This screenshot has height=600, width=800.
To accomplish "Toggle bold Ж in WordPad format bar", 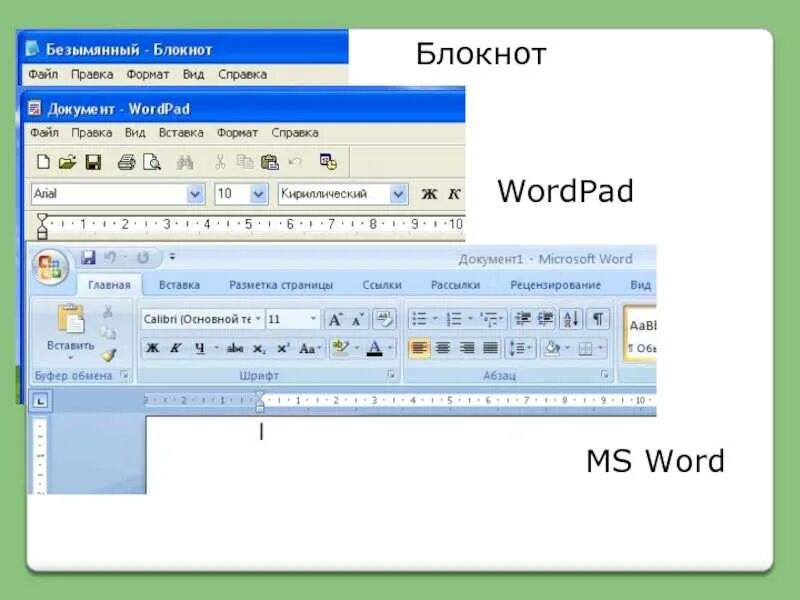I will [429, 194].
